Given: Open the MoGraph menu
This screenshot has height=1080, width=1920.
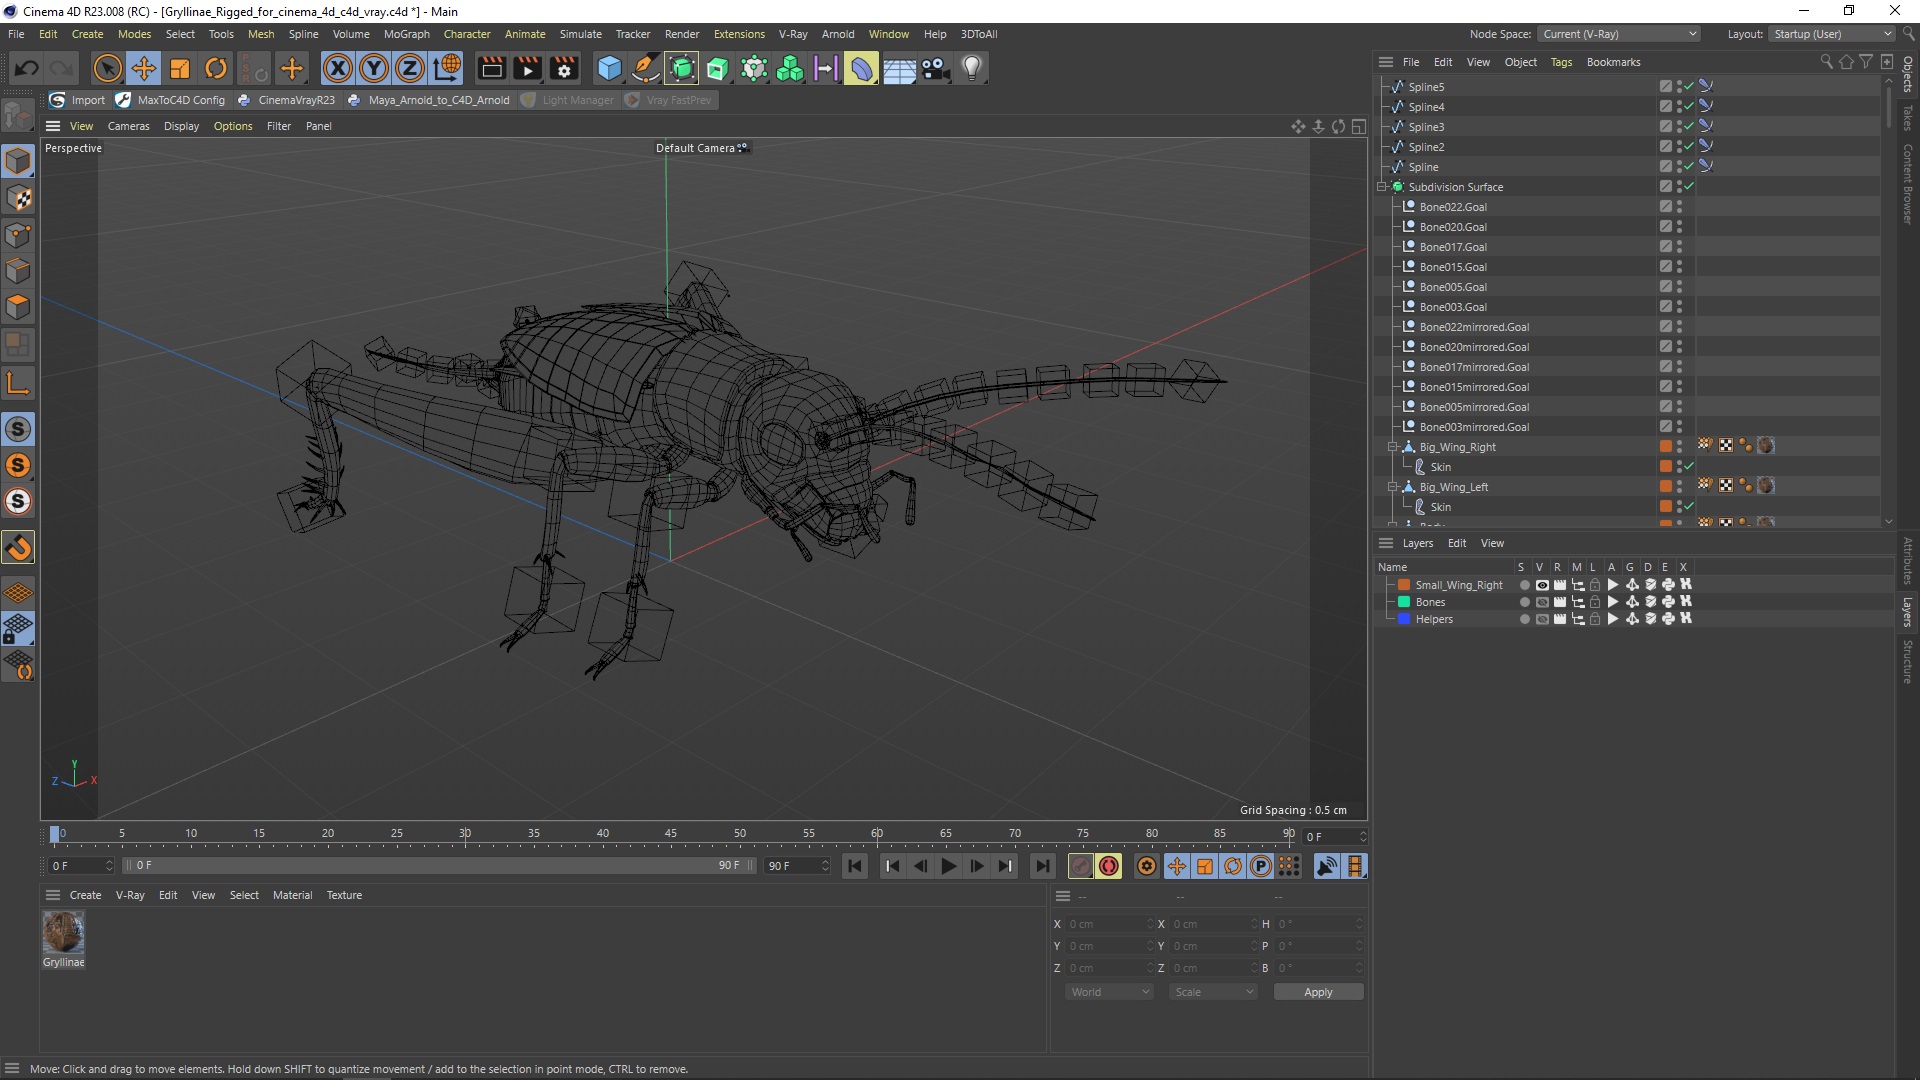Looking at the screenshot, I should tap(406, 34).
